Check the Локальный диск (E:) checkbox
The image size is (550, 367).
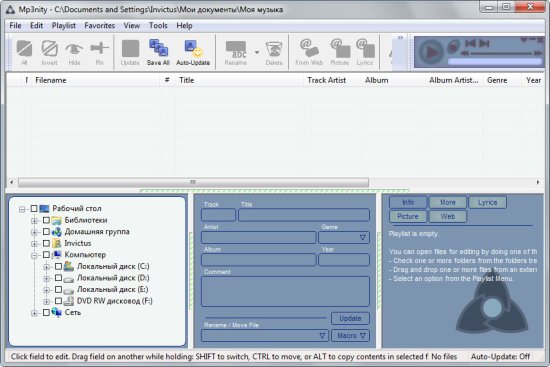[59, 289]
